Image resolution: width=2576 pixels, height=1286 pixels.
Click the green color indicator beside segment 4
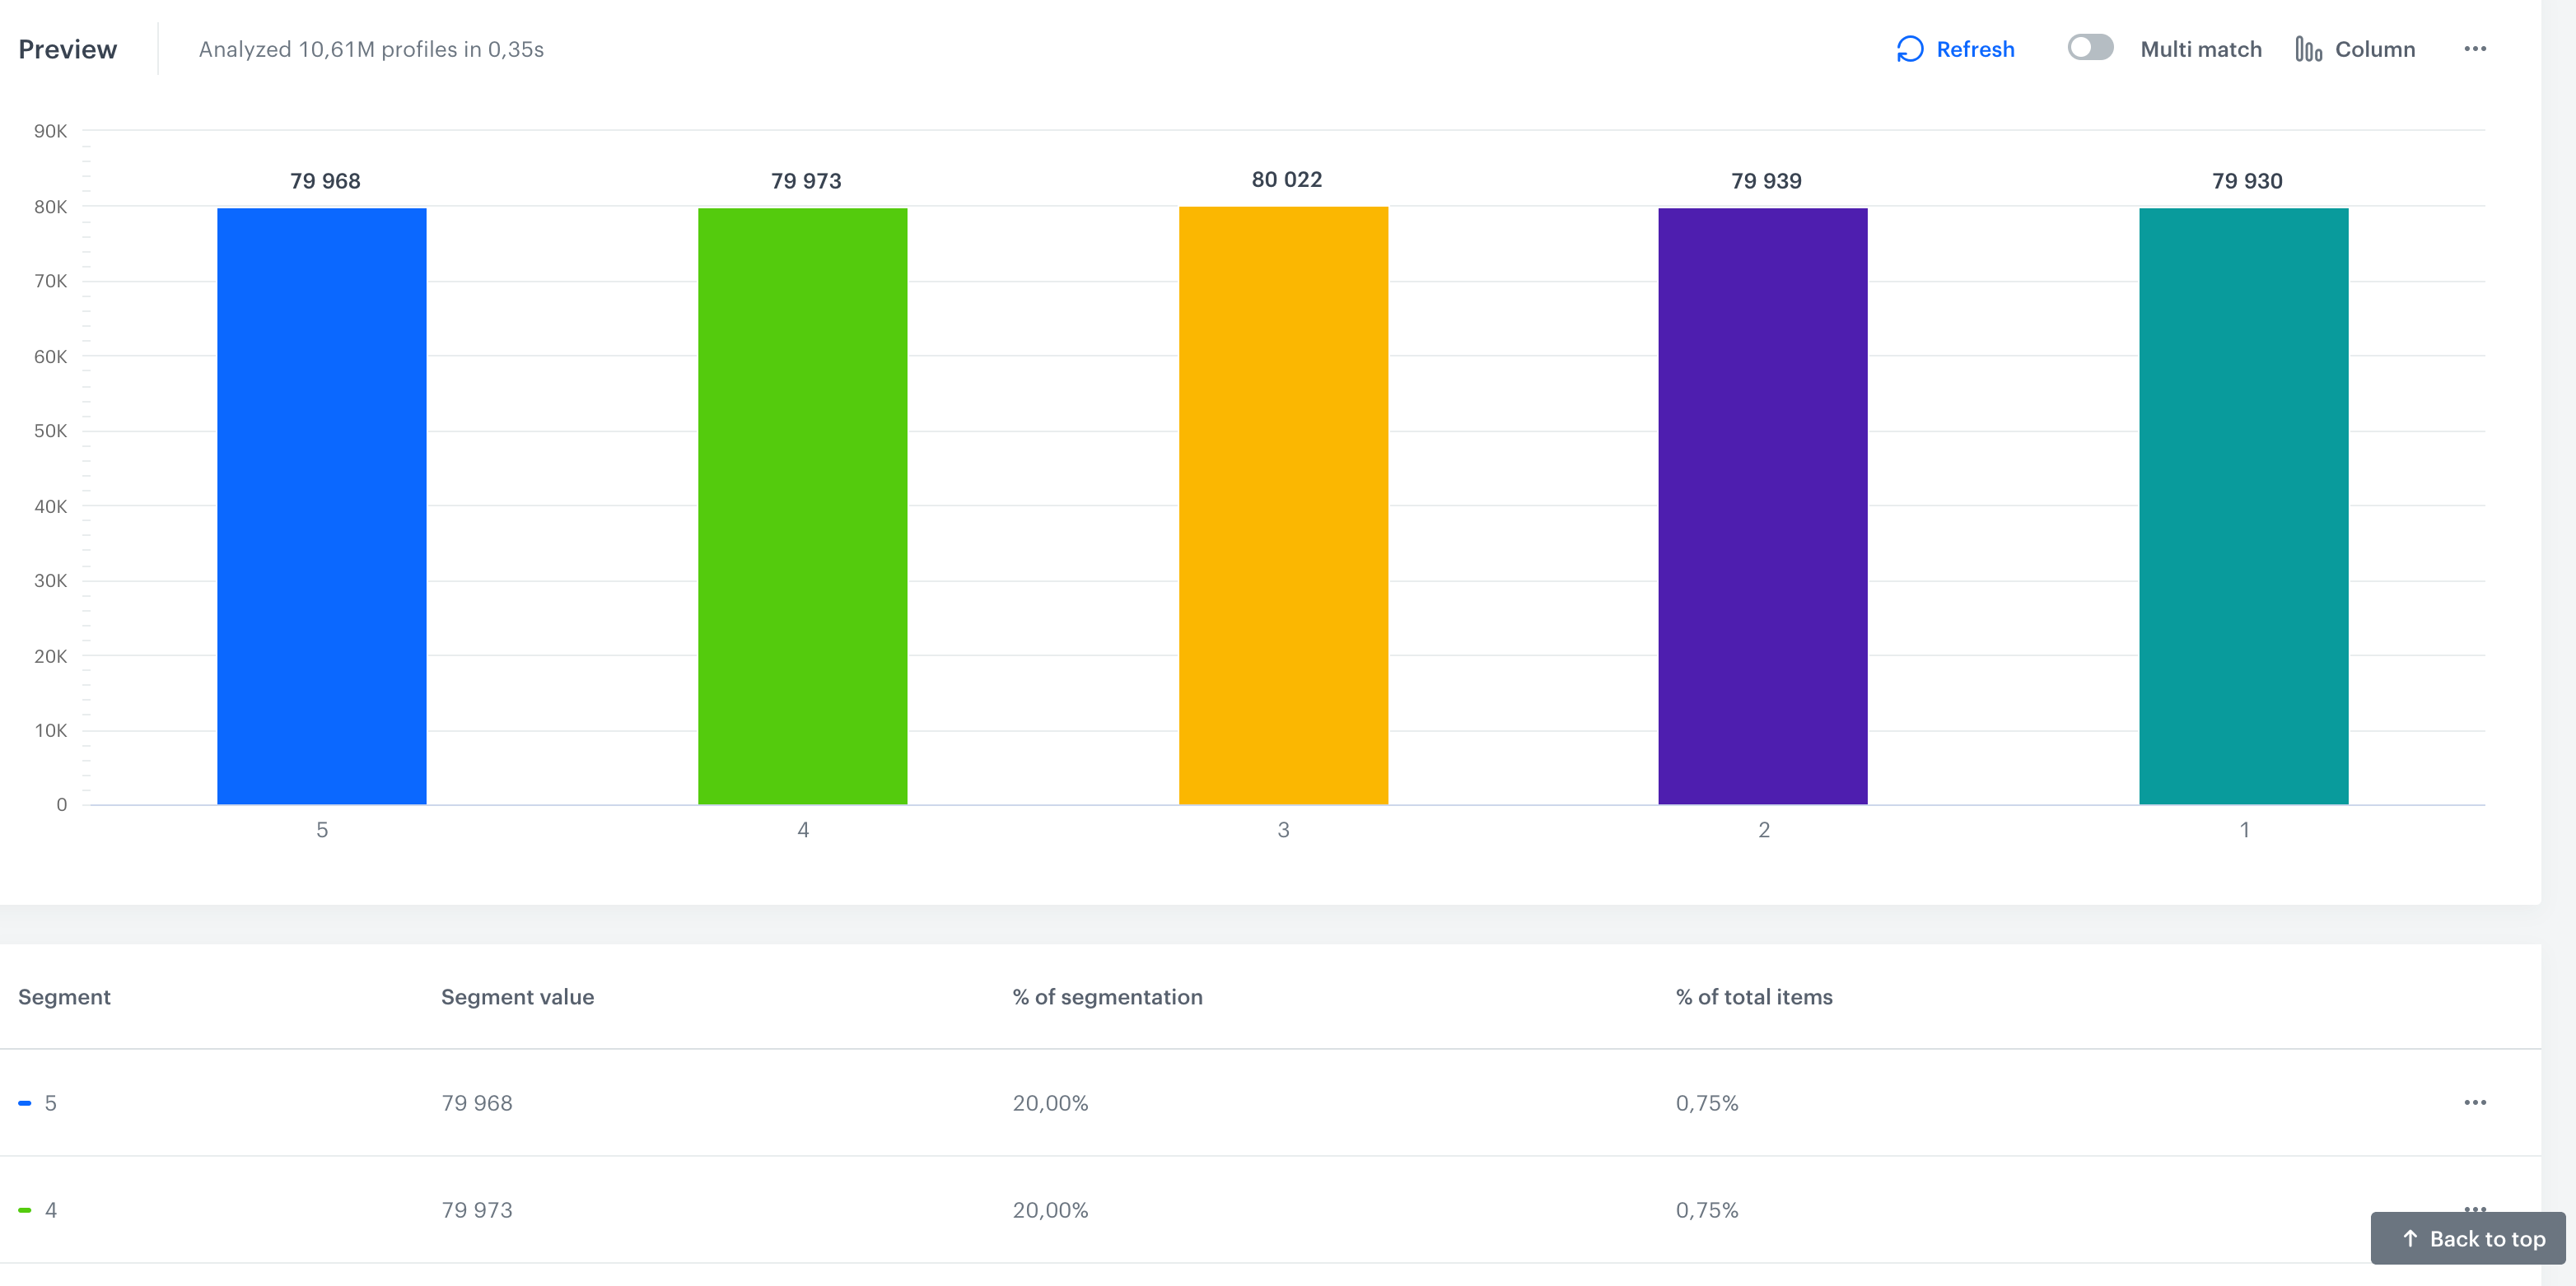(25, 1210)
